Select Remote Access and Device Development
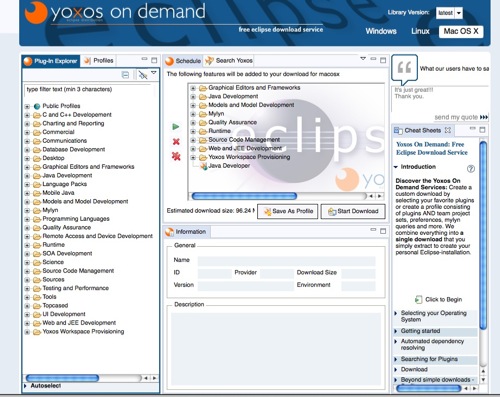The width and height of the screenshot is (500, 397). tap(98, 236)
